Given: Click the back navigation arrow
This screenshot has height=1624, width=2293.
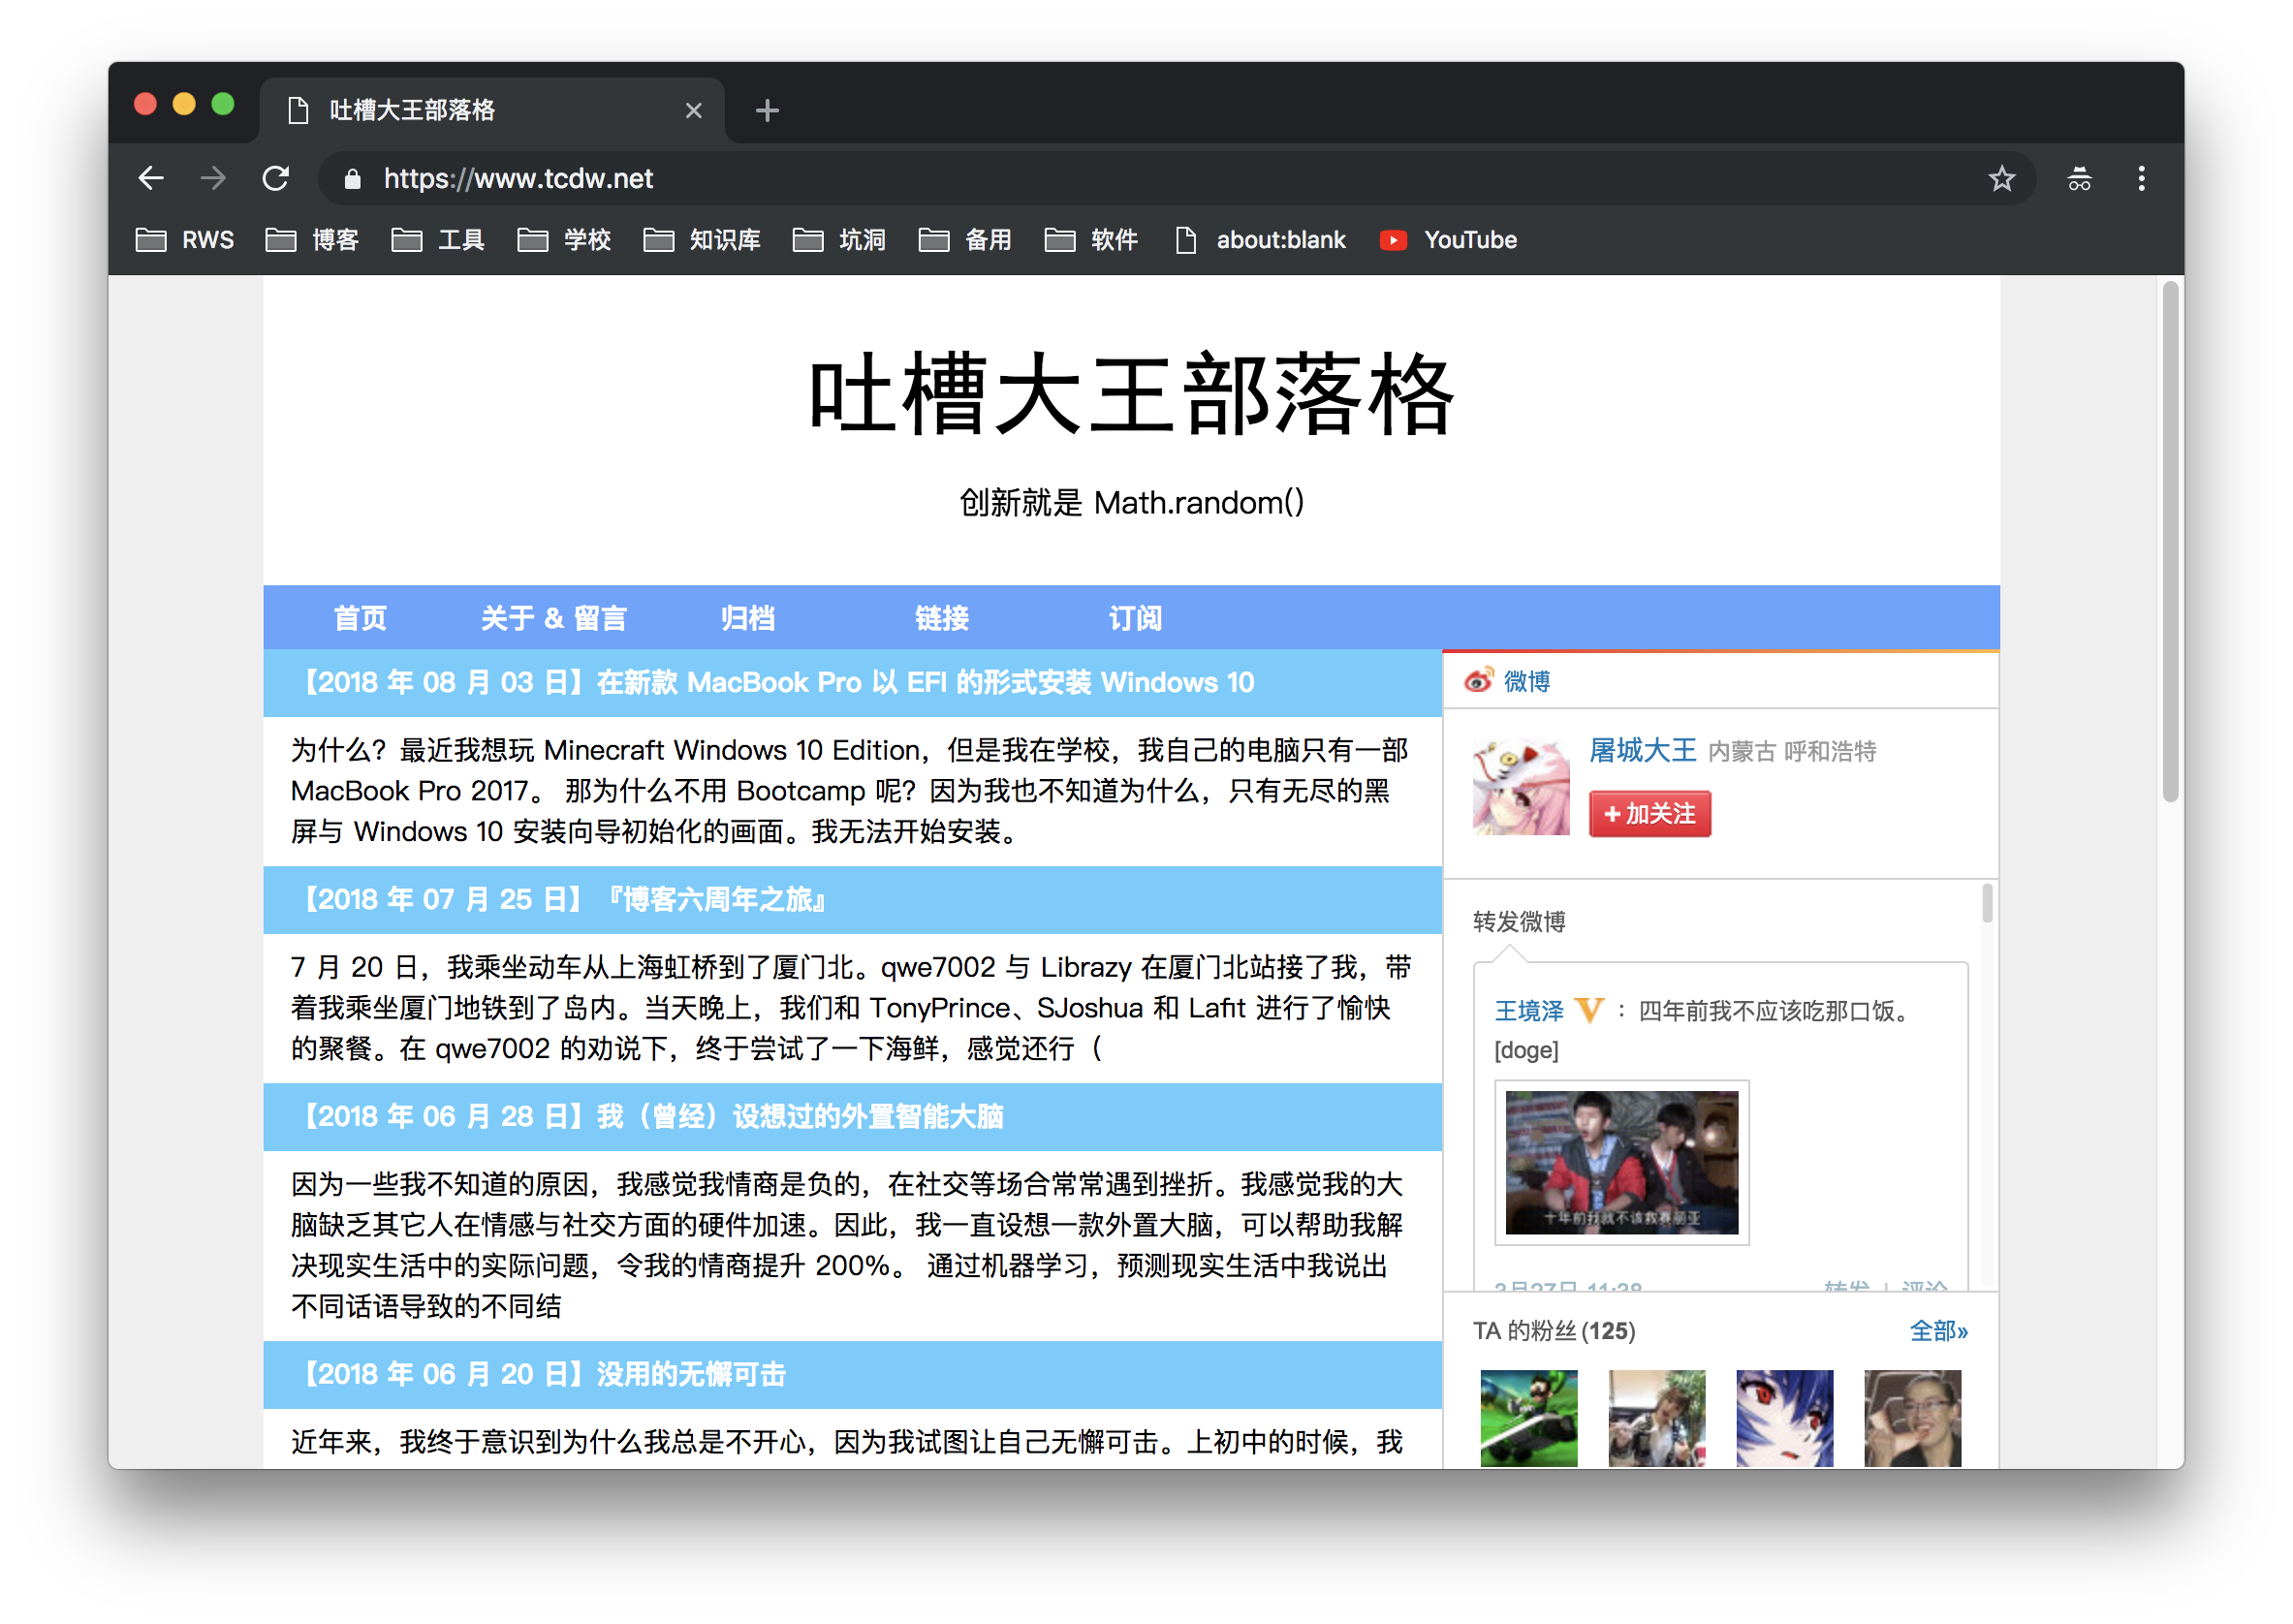Looking at the screenshot, I should (151, 178).
